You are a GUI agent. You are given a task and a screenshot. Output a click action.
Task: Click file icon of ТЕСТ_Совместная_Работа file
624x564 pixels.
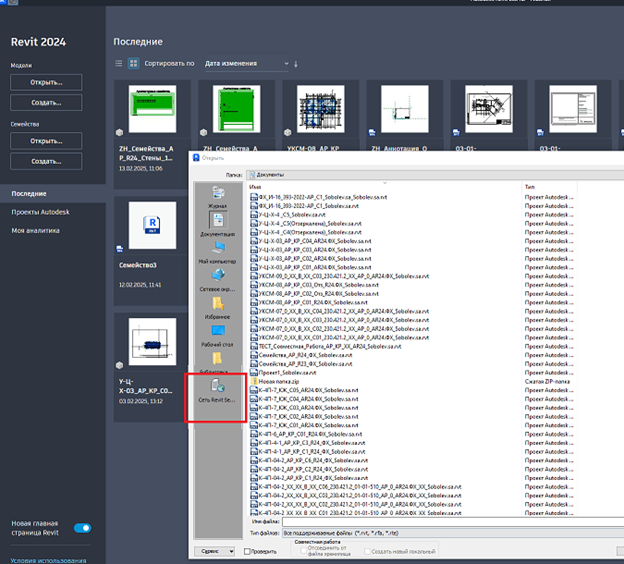pyautogui.click(x=254, y=346)
